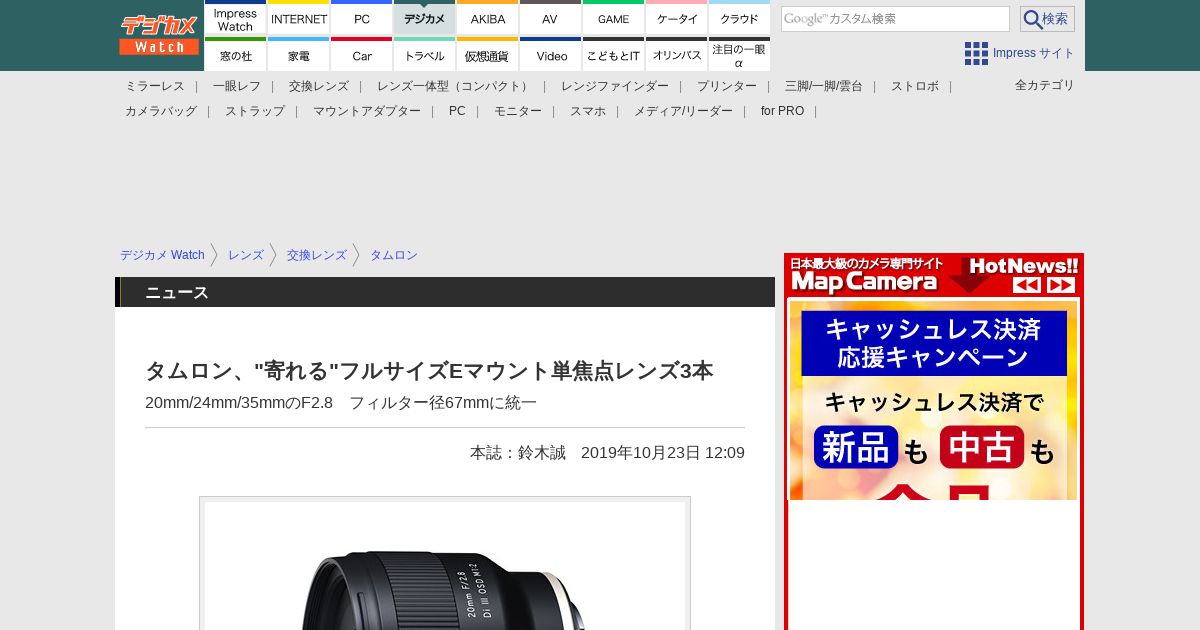Open the Impress Watch tab
This screenshot has width=1200, height=630.
click(x=235, y=18)
